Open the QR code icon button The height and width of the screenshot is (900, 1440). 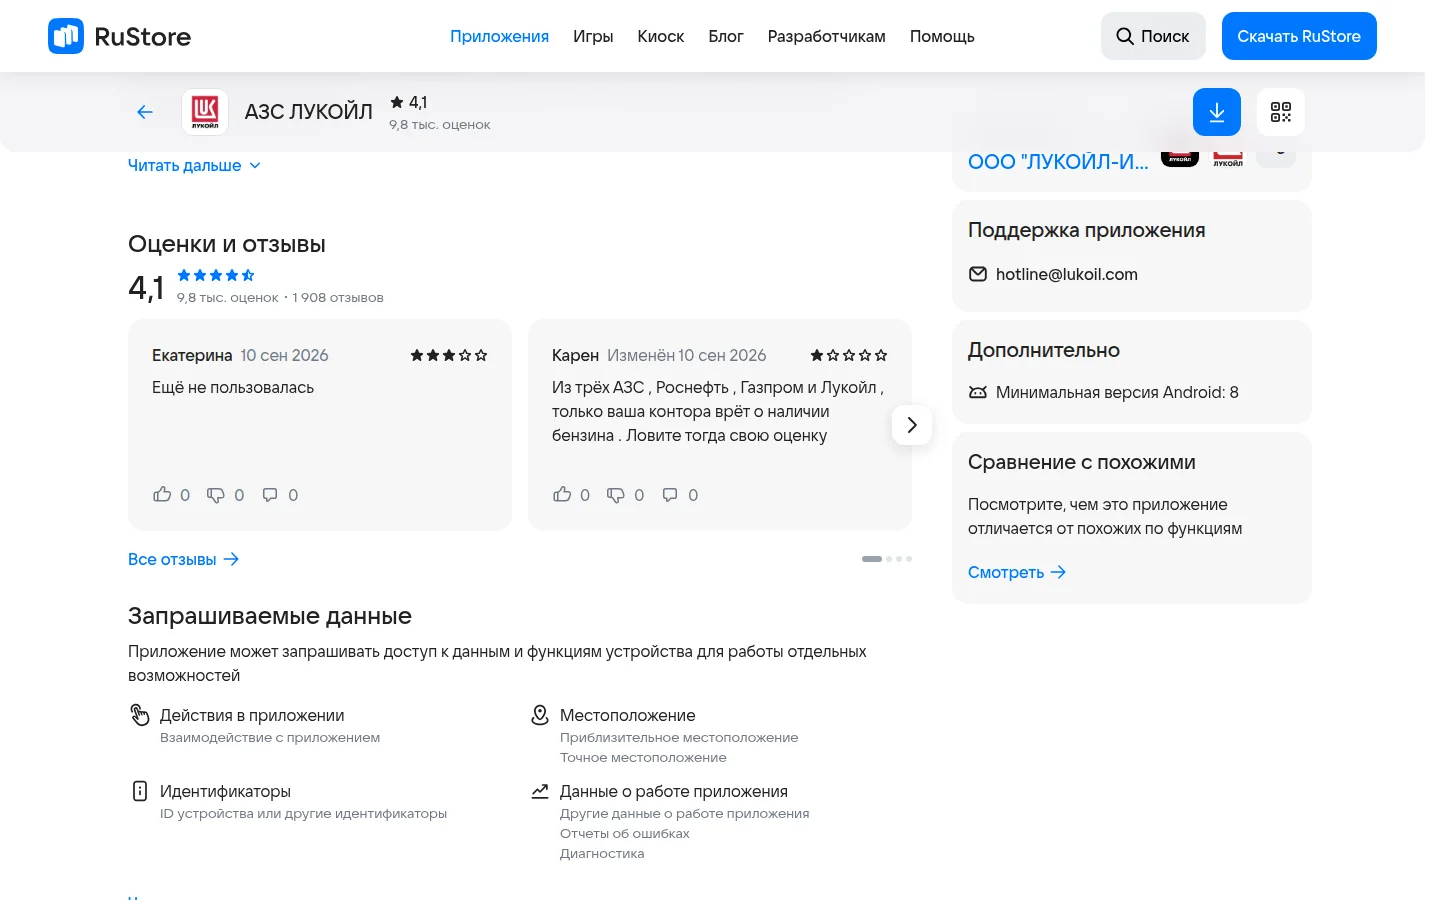click(1281, 112)
